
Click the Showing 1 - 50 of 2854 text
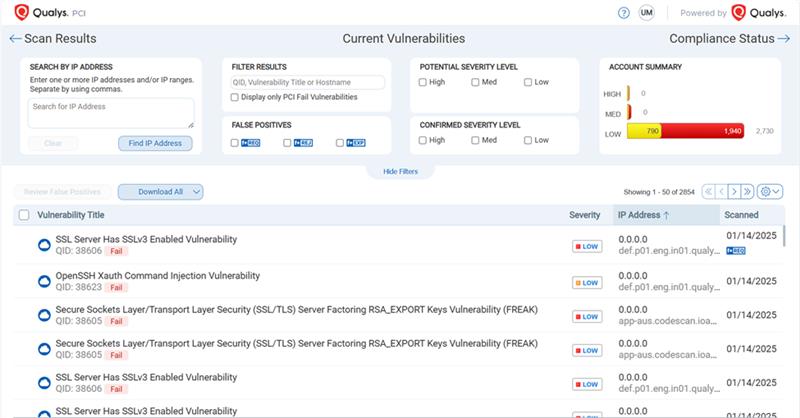click(659, 192)
